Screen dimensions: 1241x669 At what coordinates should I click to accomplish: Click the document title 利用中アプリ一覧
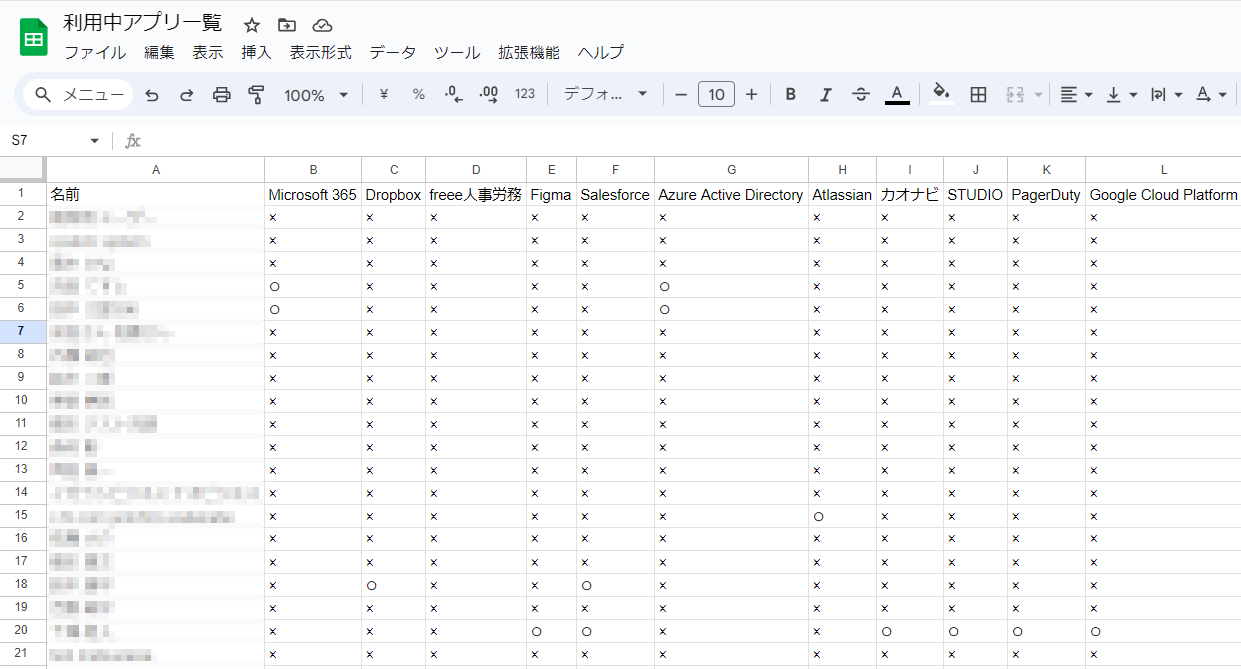point(143,24)
